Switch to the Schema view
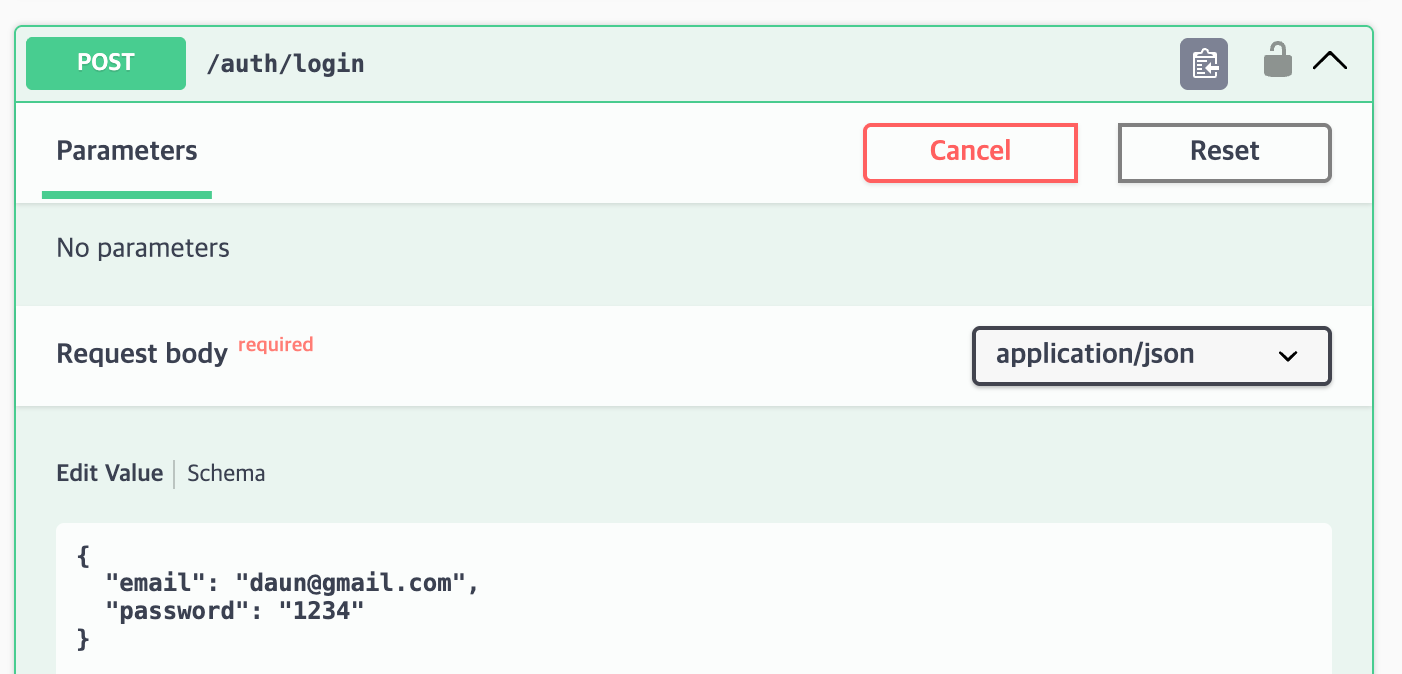 tap(226, 473)
